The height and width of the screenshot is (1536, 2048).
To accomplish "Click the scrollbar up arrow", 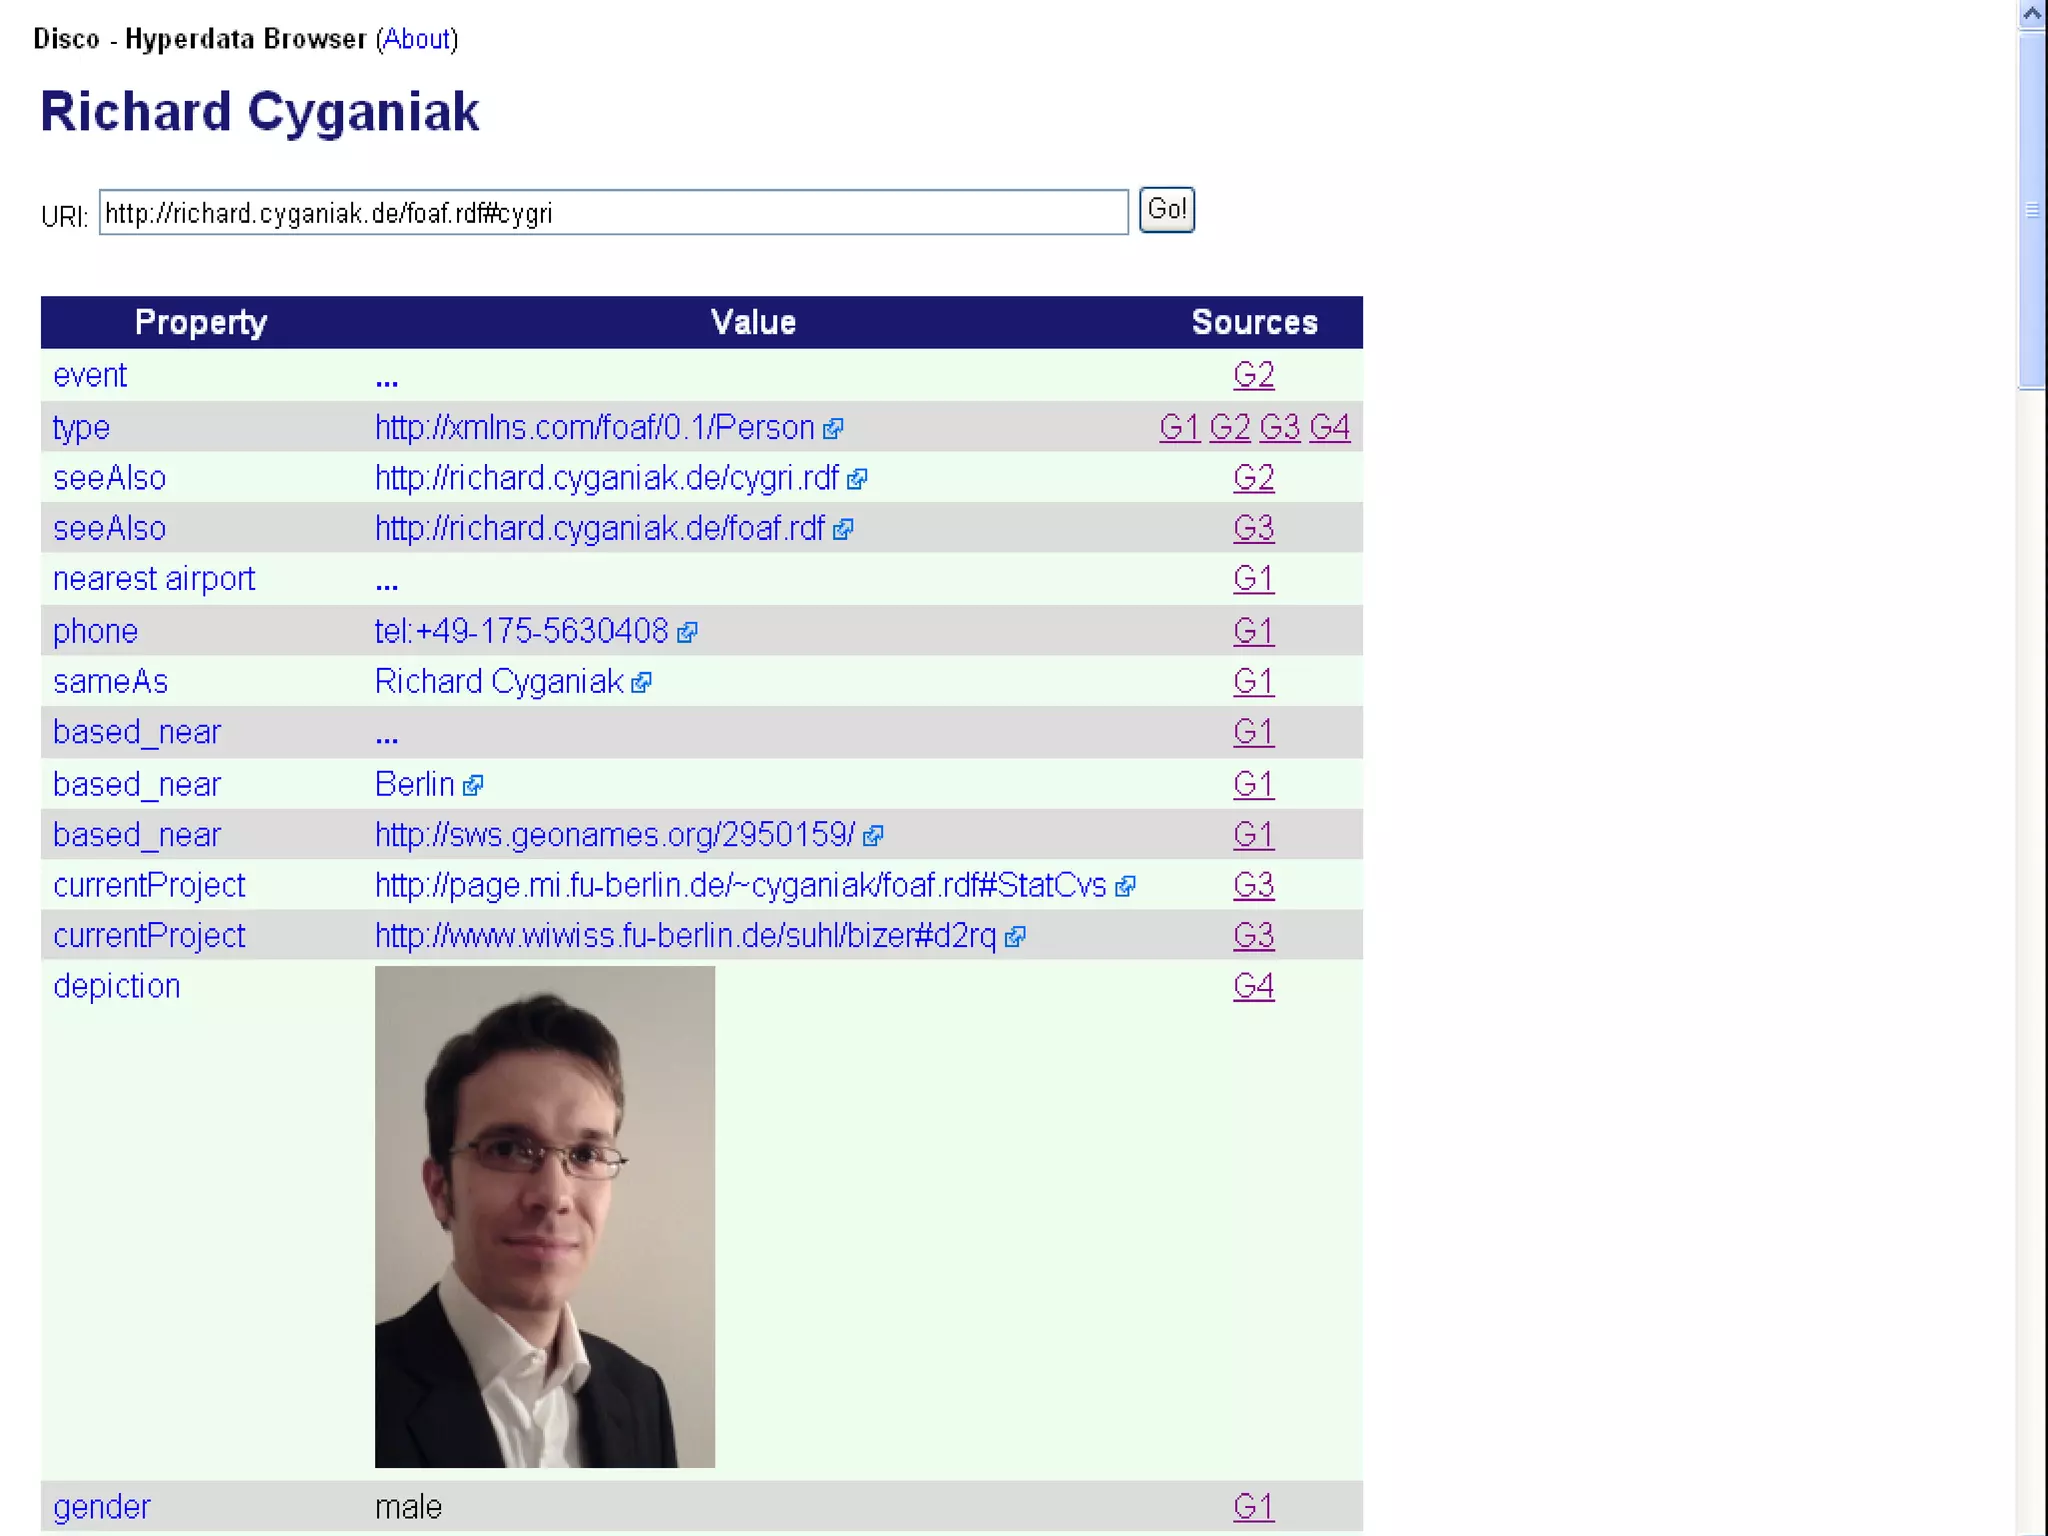I will pyautogui.click(x=2032, y=14).
